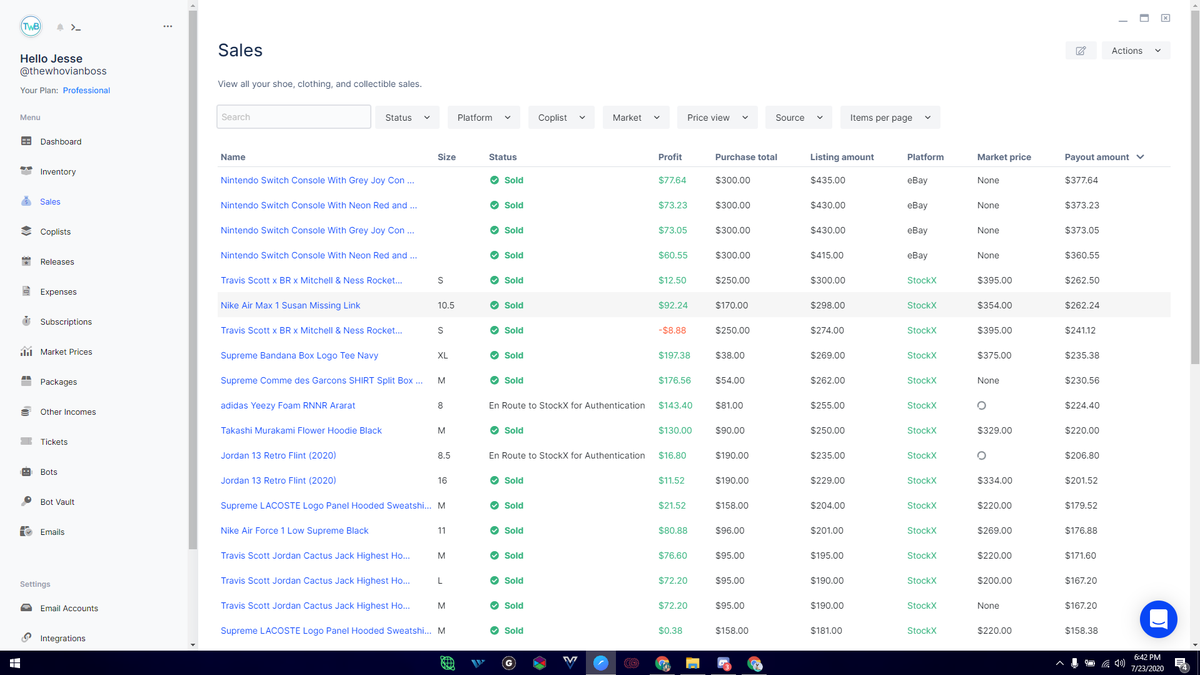The height and width of the screenshot is (675, 1200).
Task: Click the Other Incomes coins icon
Action: [26, 411]
